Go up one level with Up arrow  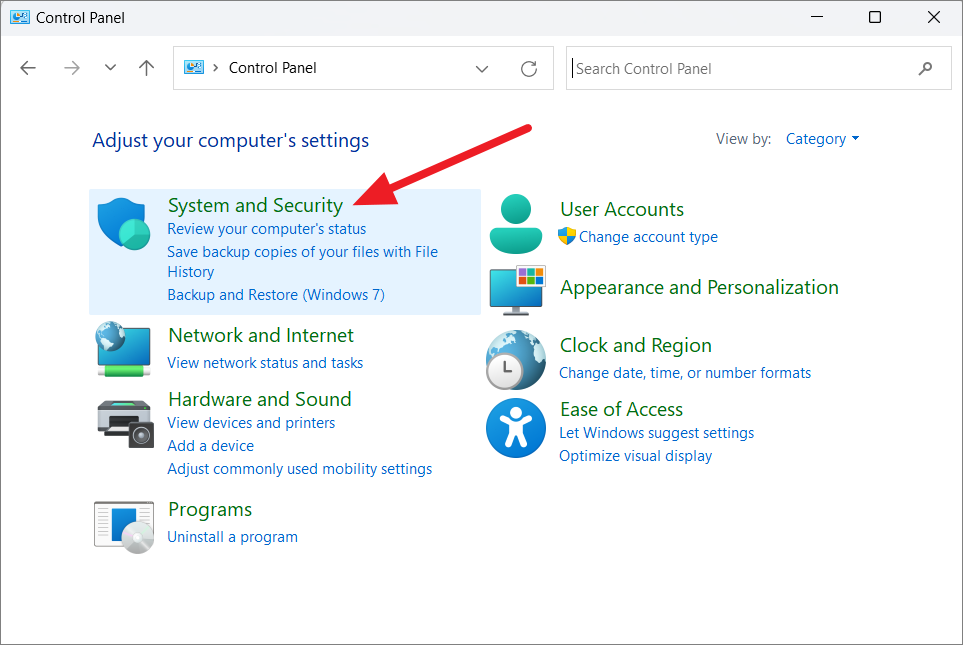pos(147,68)
